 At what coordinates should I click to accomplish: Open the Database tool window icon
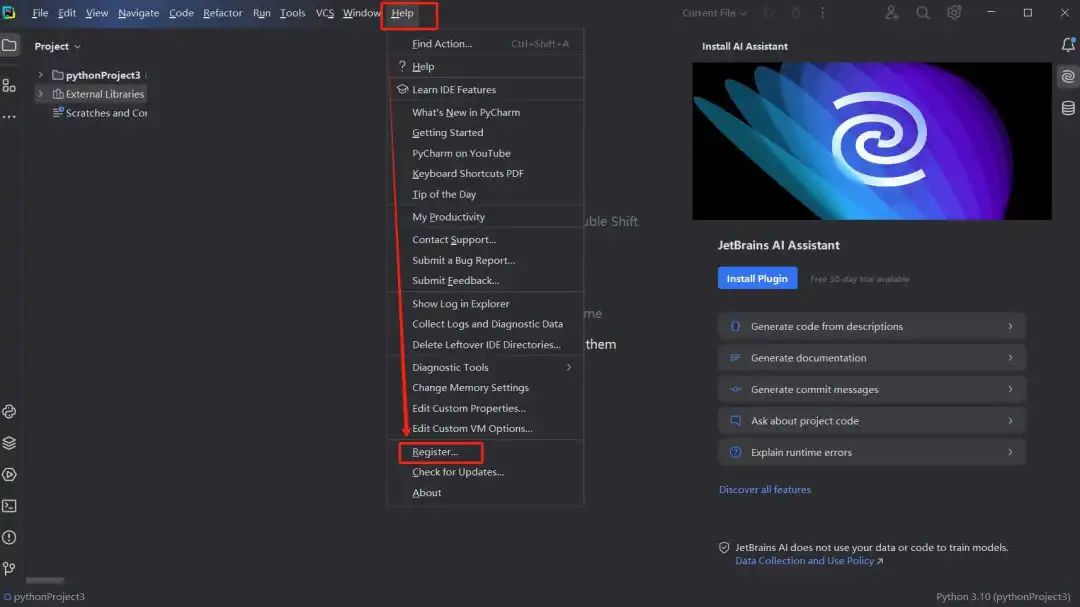1068,108
